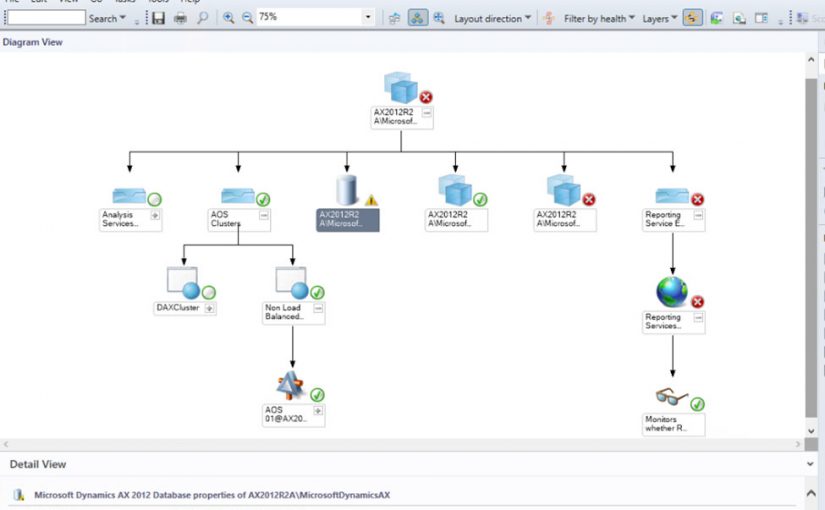The width and height of the screenshot is (825, 510).
Task: Click the icon left of Layout direction
Action: [439, 18]
